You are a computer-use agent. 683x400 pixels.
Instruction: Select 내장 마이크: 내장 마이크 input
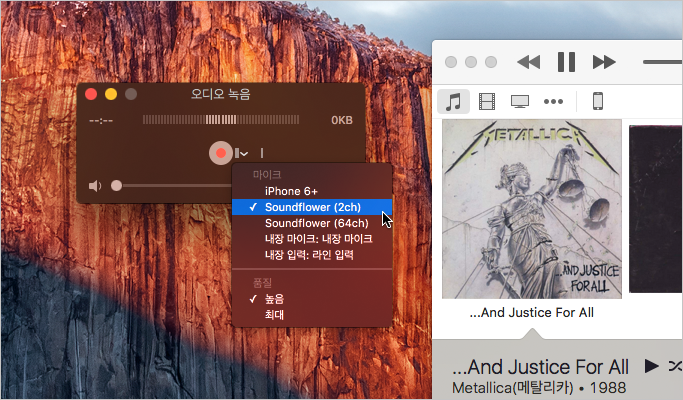click(x=312, y=239)
